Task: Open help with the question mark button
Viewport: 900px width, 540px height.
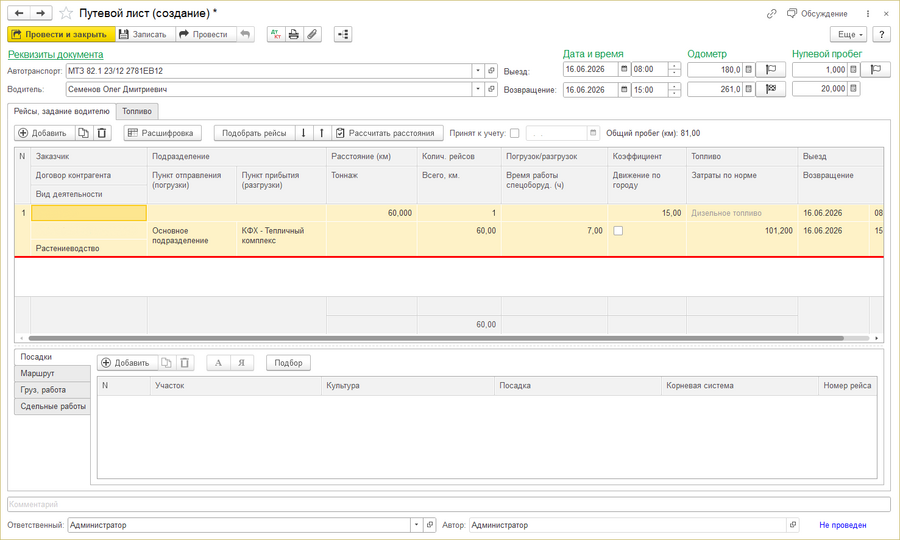Action: coord(882,34)
